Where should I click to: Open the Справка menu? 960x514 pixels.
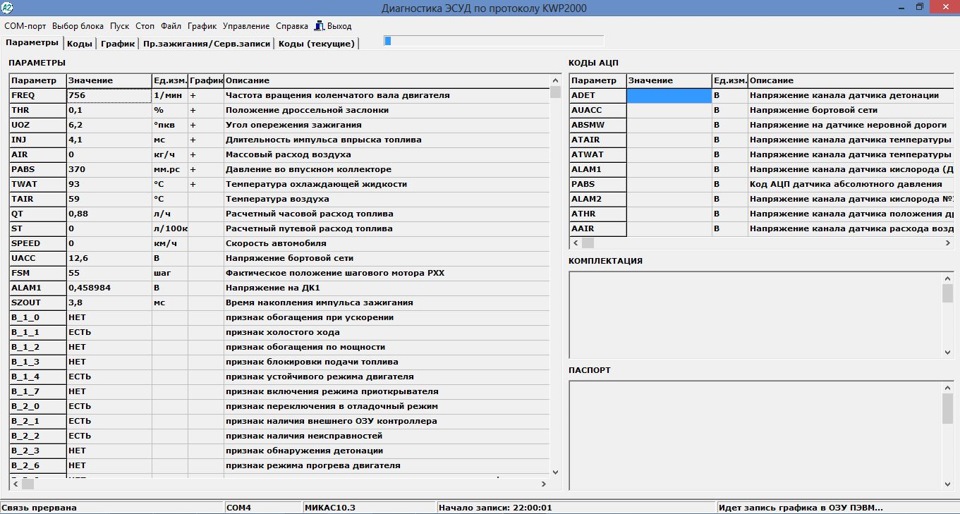coord(292,26)
